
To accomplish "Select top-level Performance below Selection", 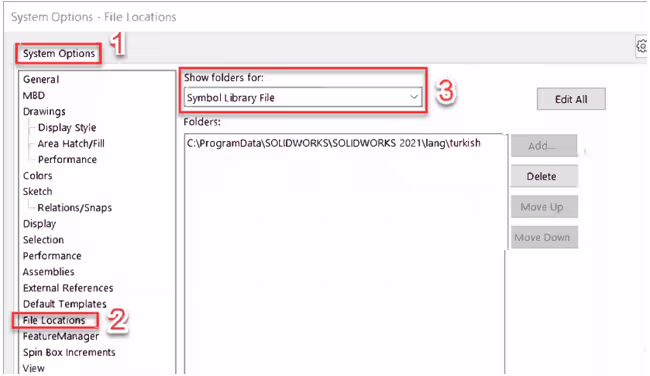I will click(x=52, y=256).
